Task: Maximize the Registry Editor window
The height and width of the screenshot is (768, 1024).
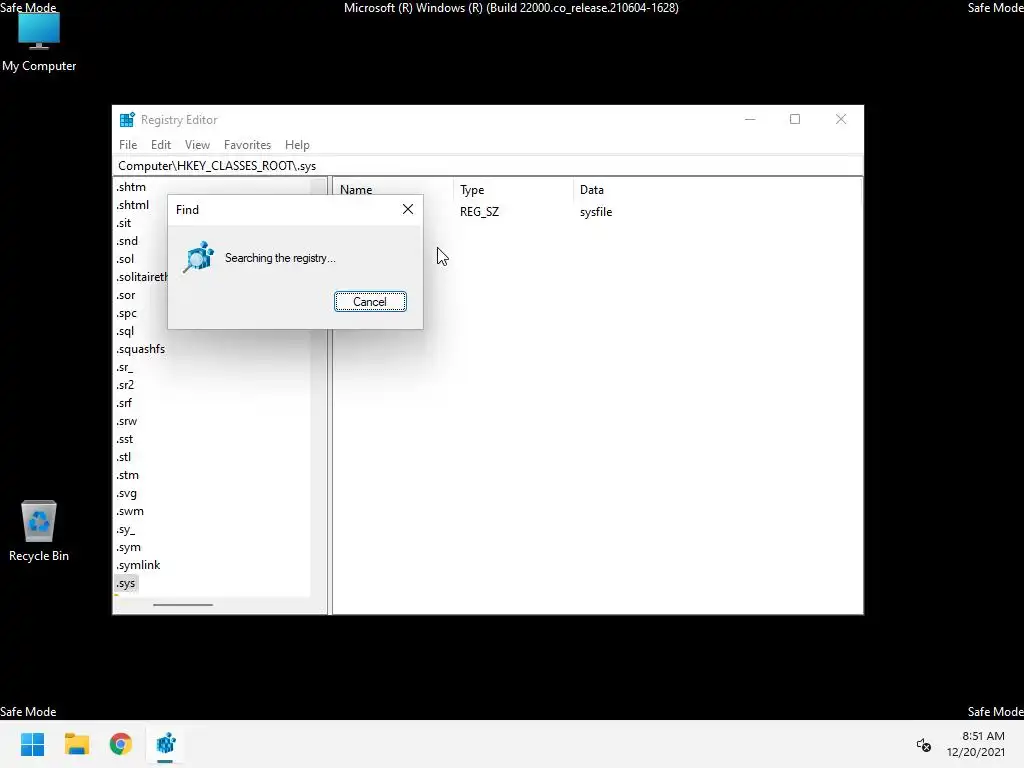Action: [795, 120]
